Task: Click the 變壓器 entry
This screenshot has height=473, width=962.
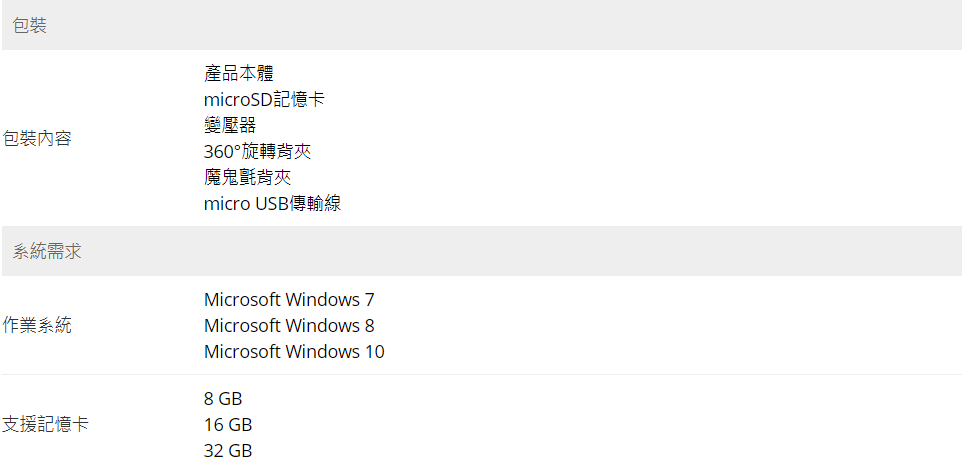Action: tap(230, 126)
